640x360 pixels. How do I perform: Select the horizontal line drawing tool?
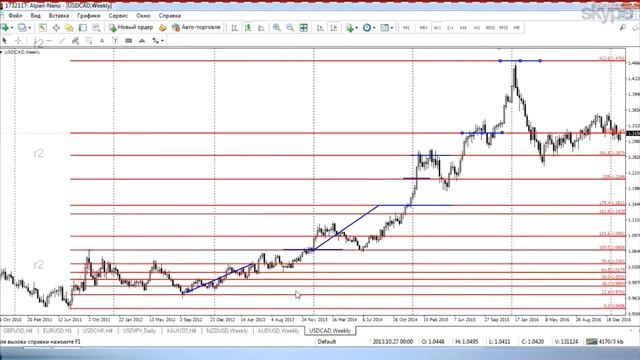tap(49, 41)
